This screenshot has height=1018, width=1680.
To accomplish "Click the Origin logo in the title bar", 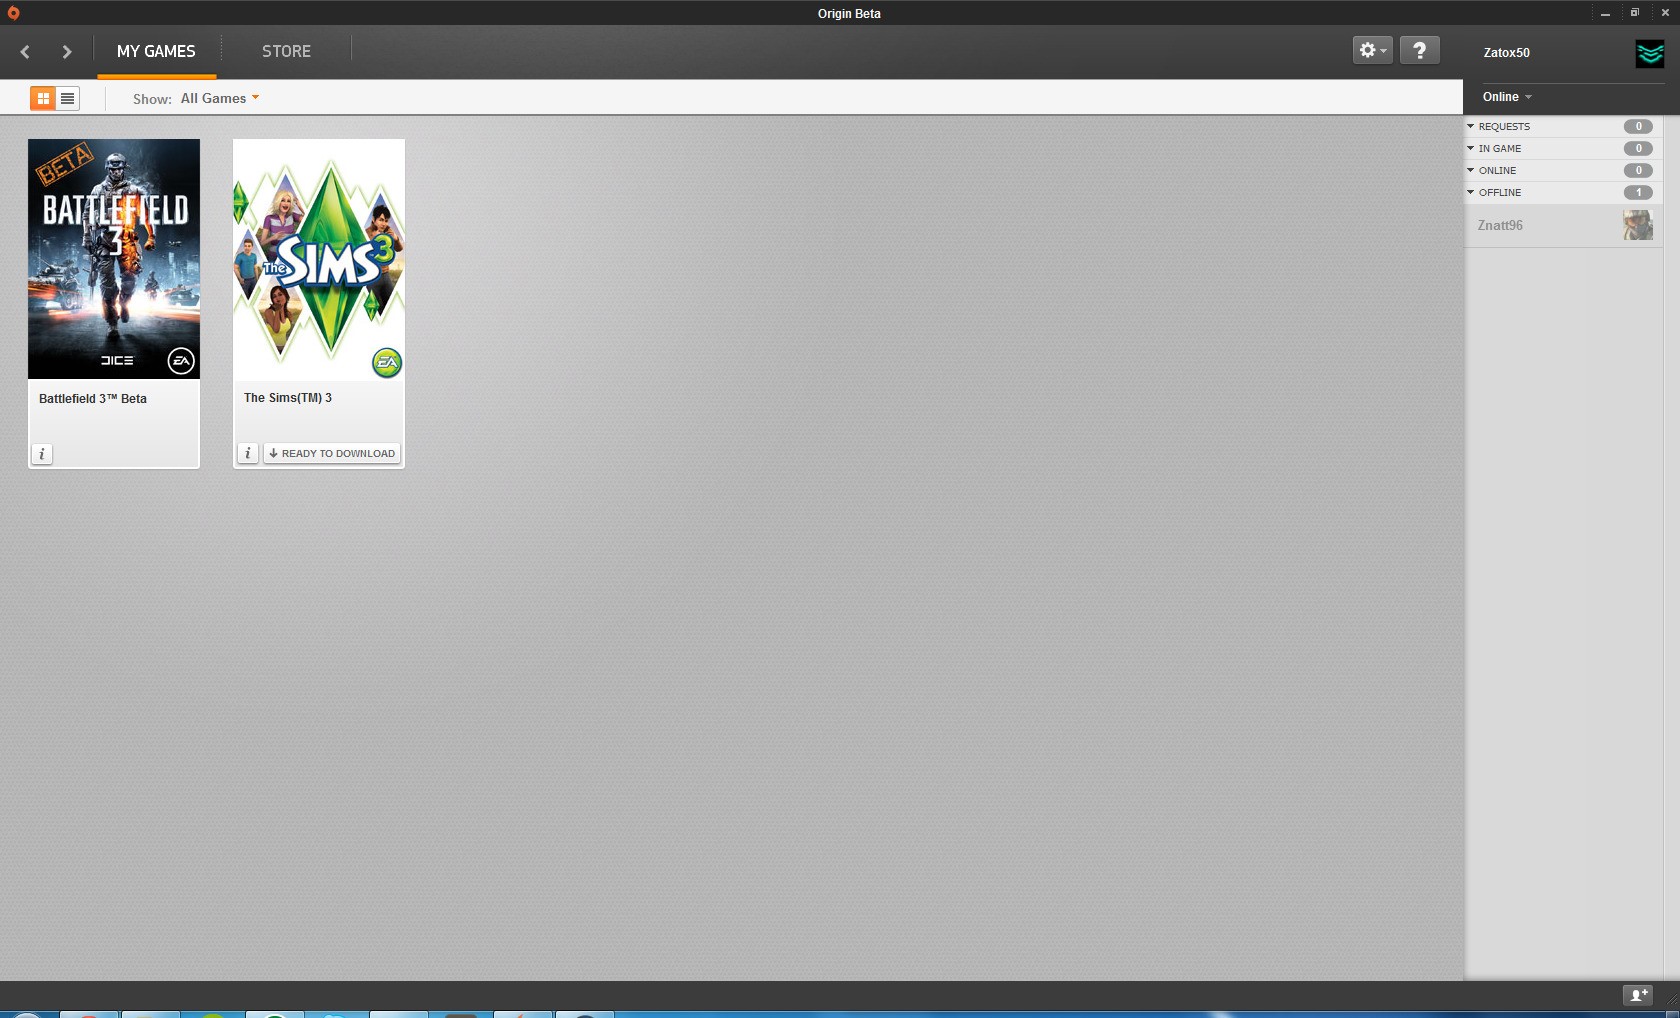I will [x=13, y=13].
